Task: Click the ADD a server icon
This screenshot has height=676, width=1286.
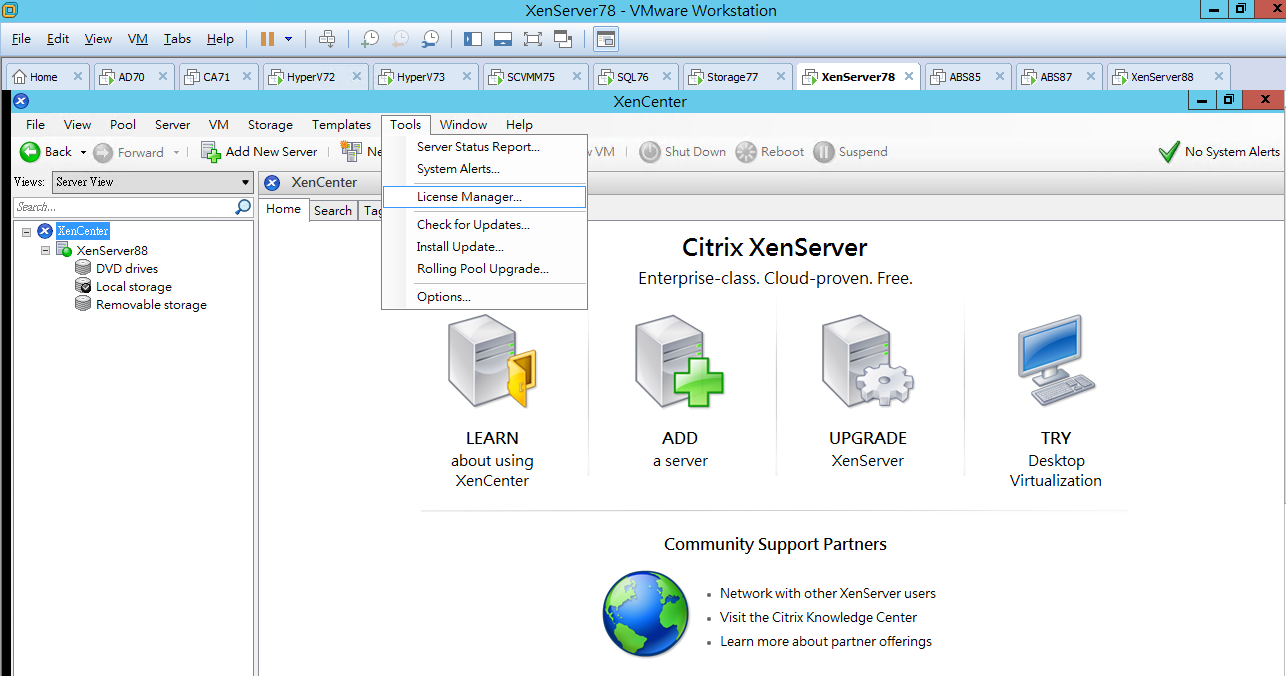Action: [680, 361]
